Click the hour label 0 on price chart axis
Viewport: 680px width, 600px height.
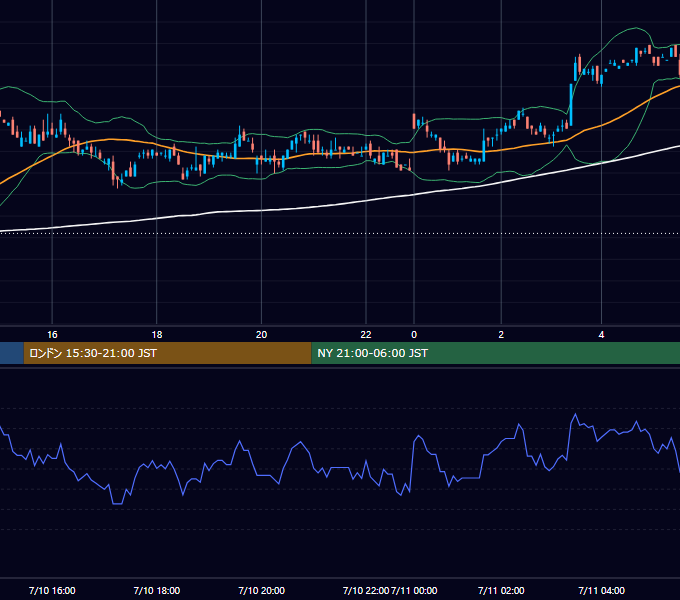[414, 335]
